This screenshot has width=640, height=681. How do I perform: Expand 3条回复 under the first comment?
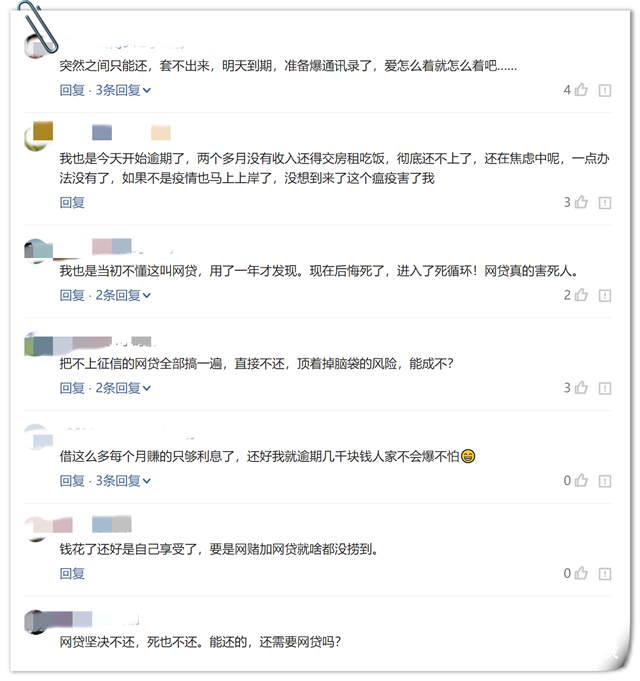click(x=123, y=90)
